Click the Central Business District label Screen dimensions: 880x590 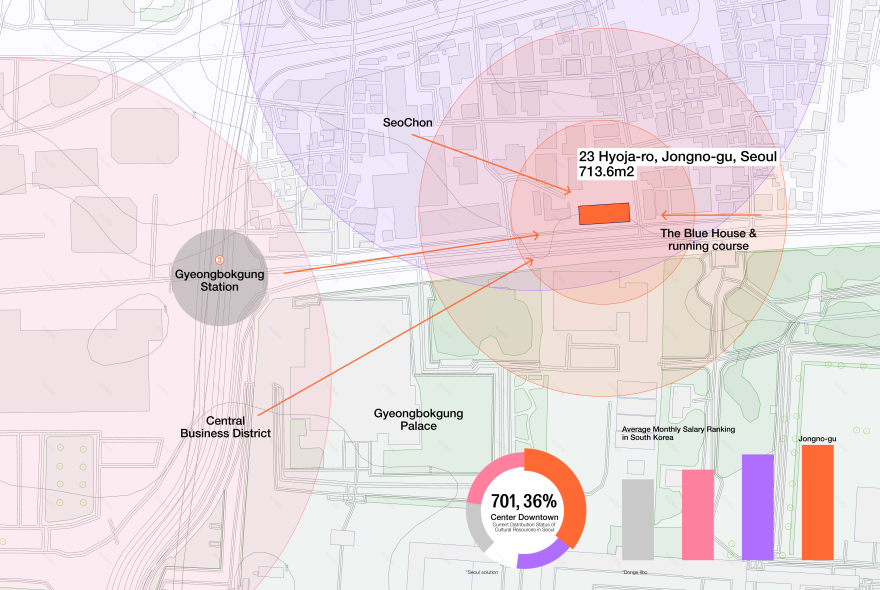(x=224, y=427)
